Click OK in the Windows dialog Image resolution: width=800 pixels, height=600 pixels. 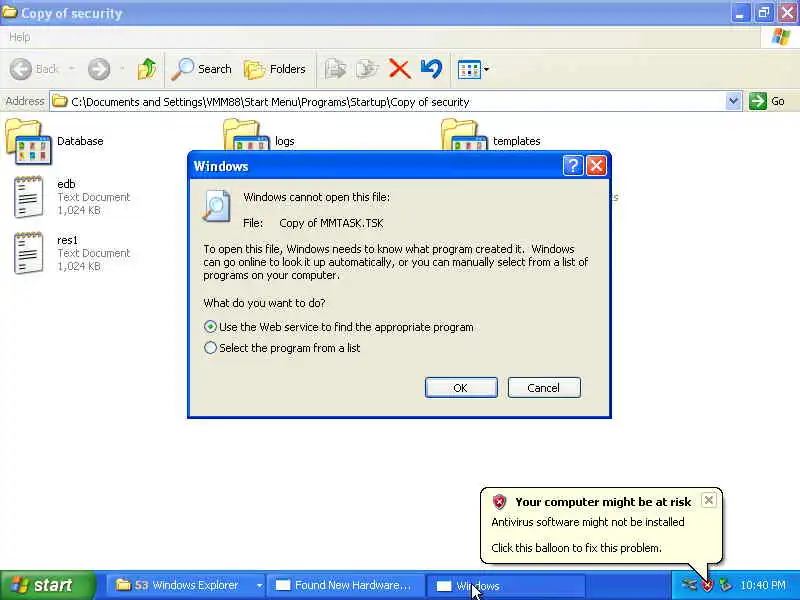click(461, 388)
